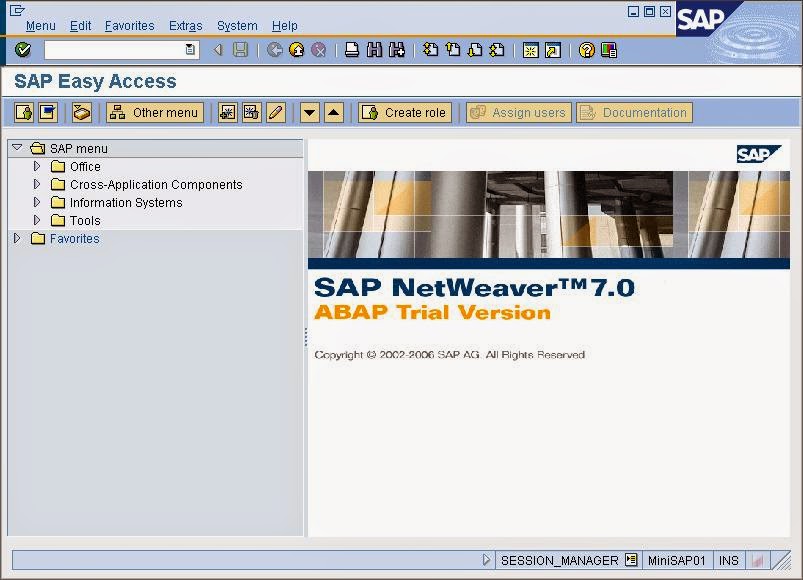Select the Favorites tree item label
Image resolution: width=803 pixels, height=580 pixels.
(74, 239)
